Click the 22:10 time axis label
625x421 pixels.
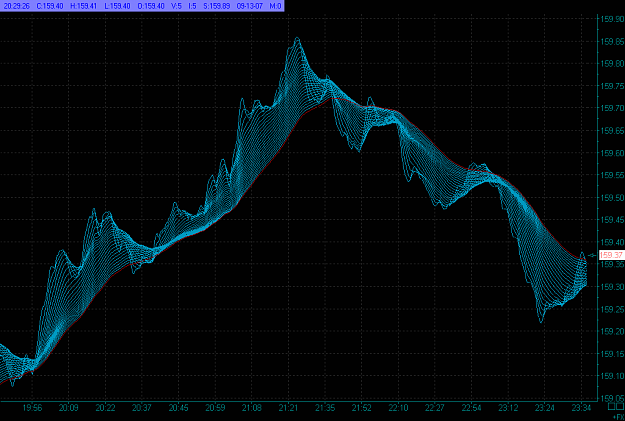pyautogui.click(x=398, y=408)
